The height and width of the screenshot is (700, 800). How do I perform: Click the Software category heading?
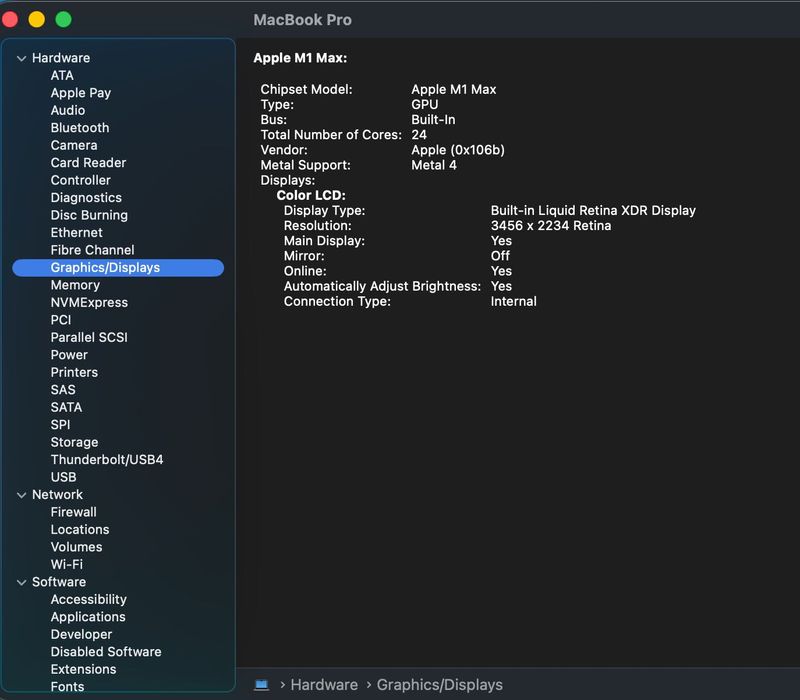(x=59, y=582)
